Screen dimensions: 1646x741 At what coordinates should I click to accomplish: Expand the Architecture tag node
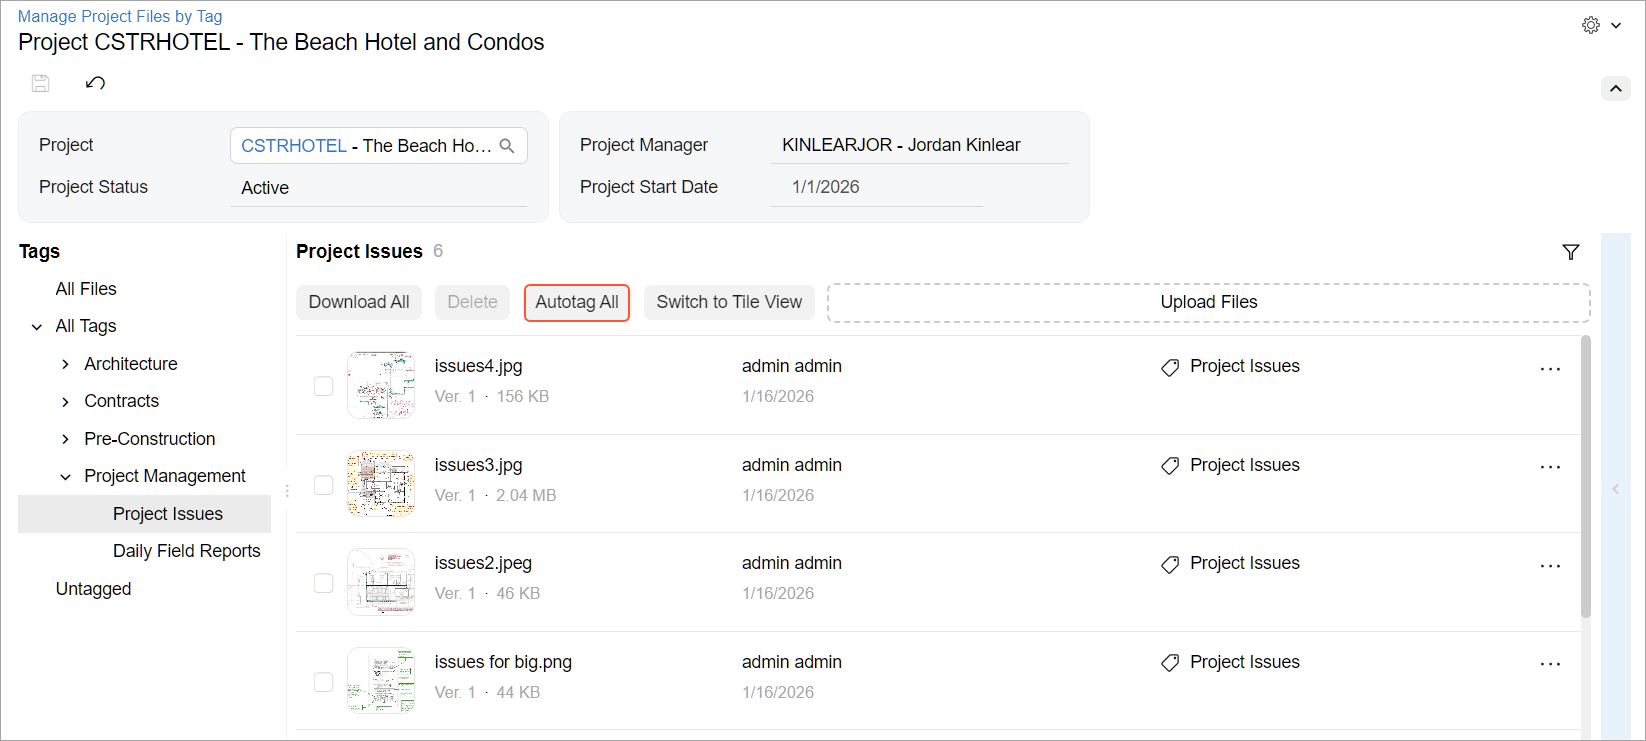pyautogui.click(x=66, y=364)
